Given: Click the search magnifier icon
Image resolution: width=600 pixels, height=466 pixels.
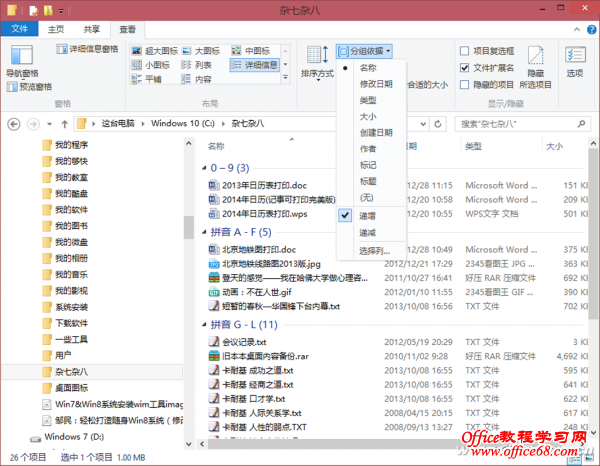Looking at the screenshot, I should tap(581, 124).
